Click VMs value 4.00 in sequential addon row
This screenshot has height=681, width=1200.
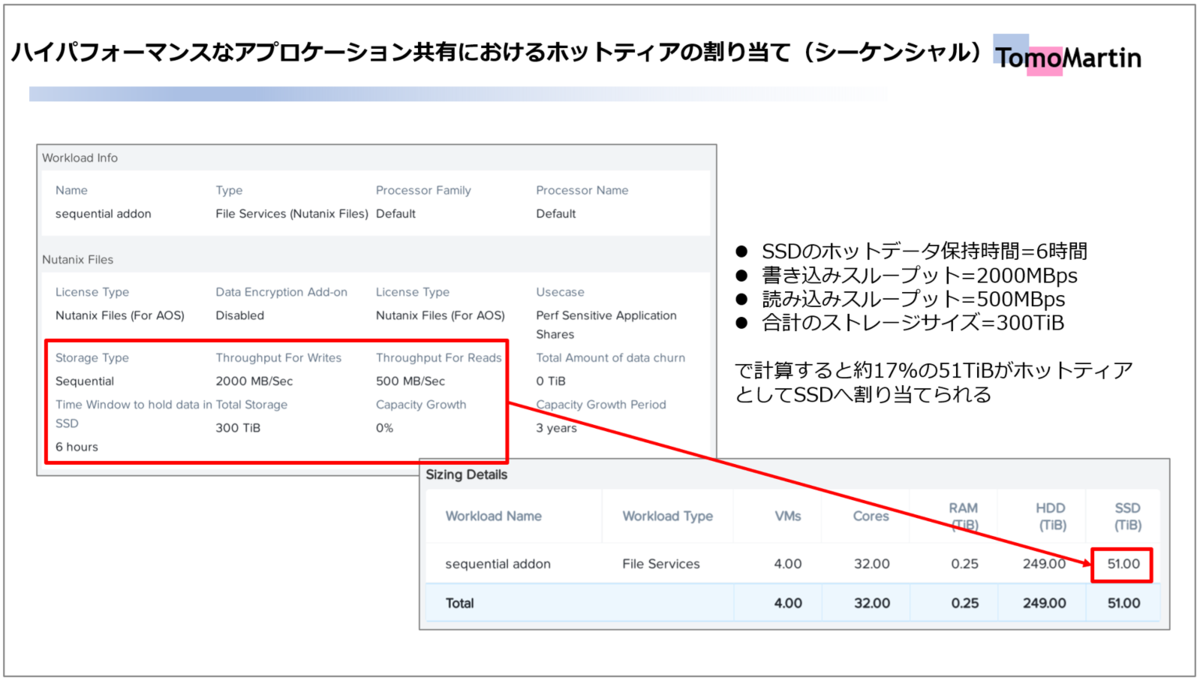(x=788, y=564)
